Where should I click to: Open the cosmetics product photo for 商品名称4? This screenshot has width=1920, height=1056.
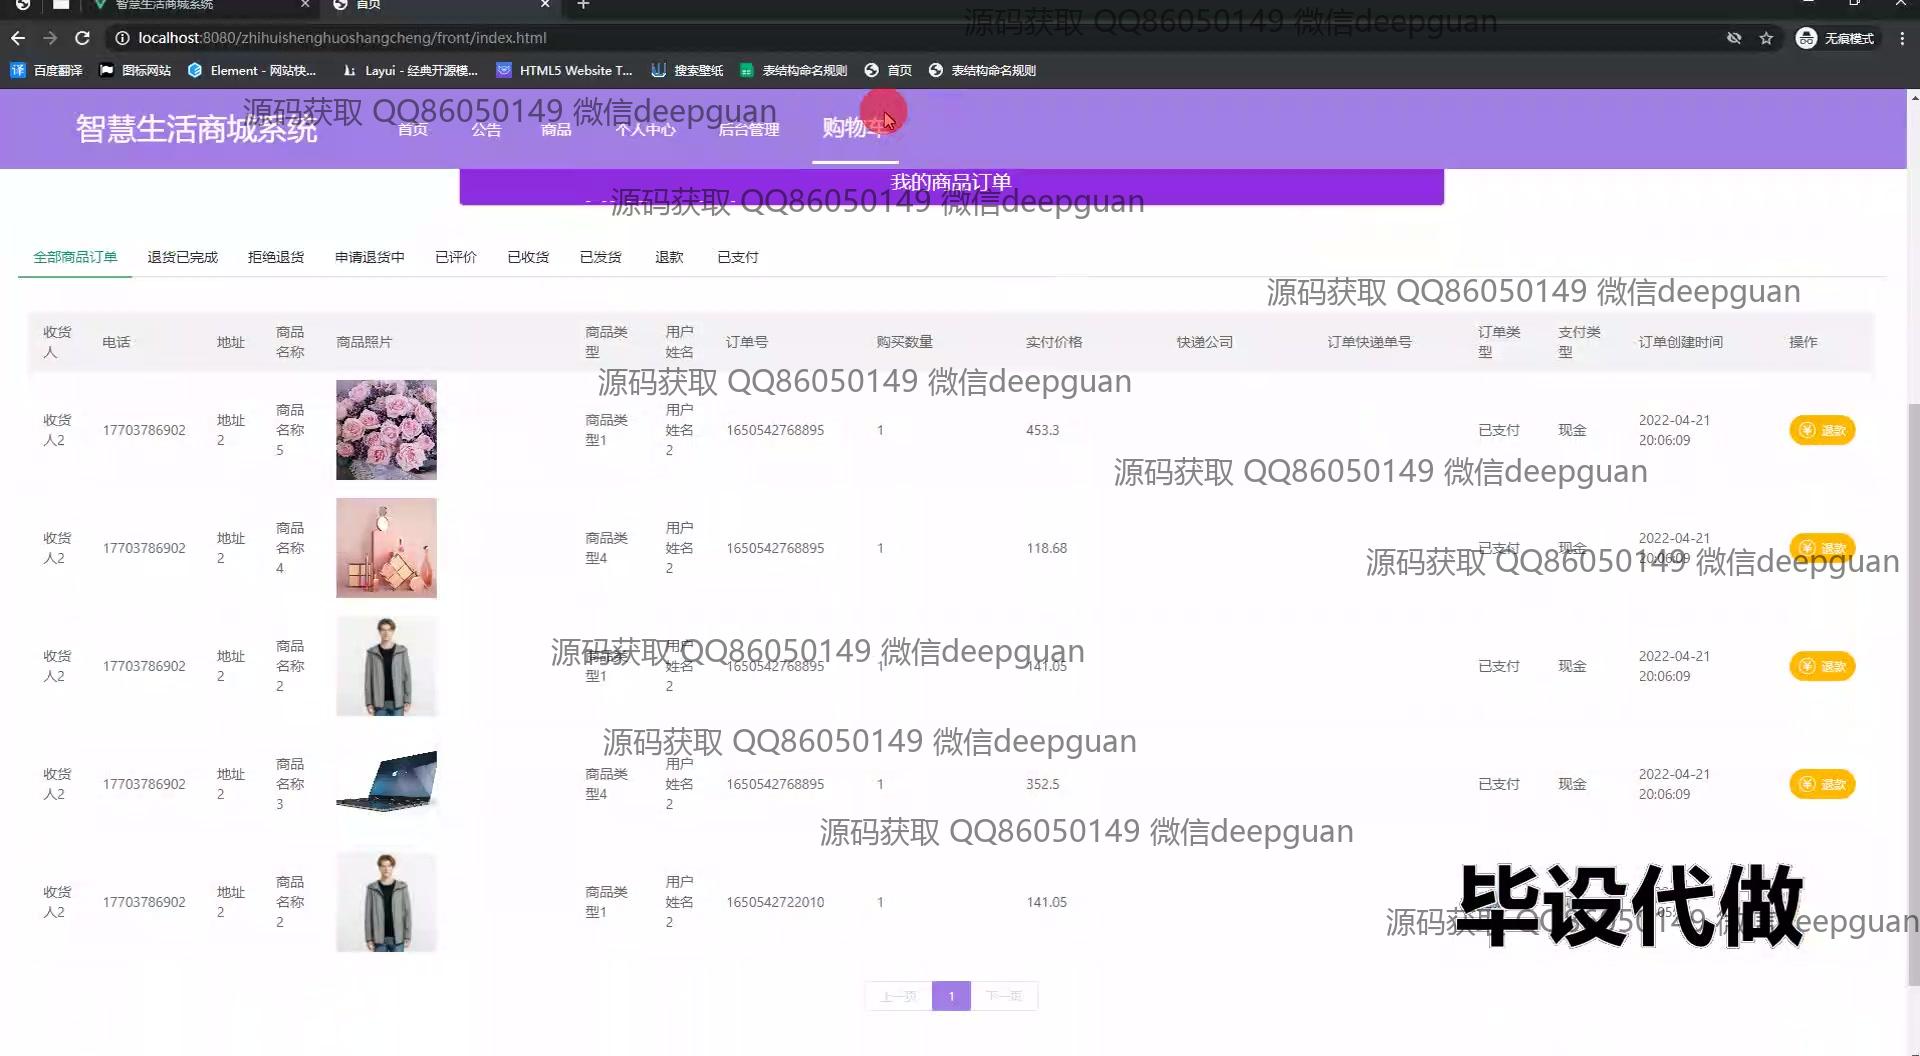tap(386, 548)
